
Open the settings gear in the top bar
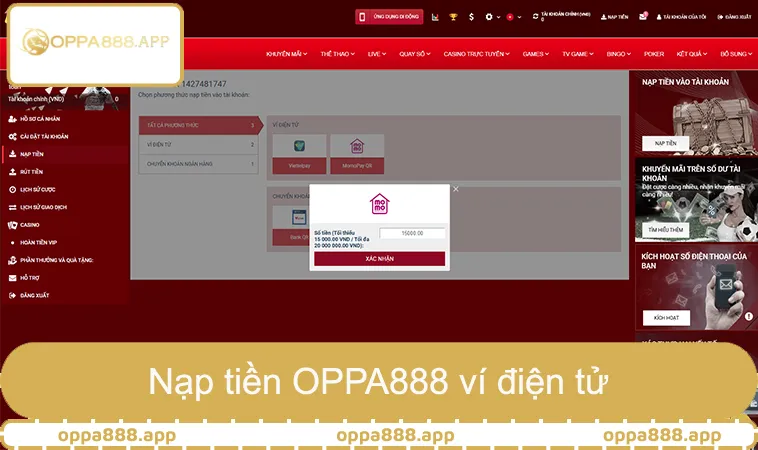(x=489, y=17)
